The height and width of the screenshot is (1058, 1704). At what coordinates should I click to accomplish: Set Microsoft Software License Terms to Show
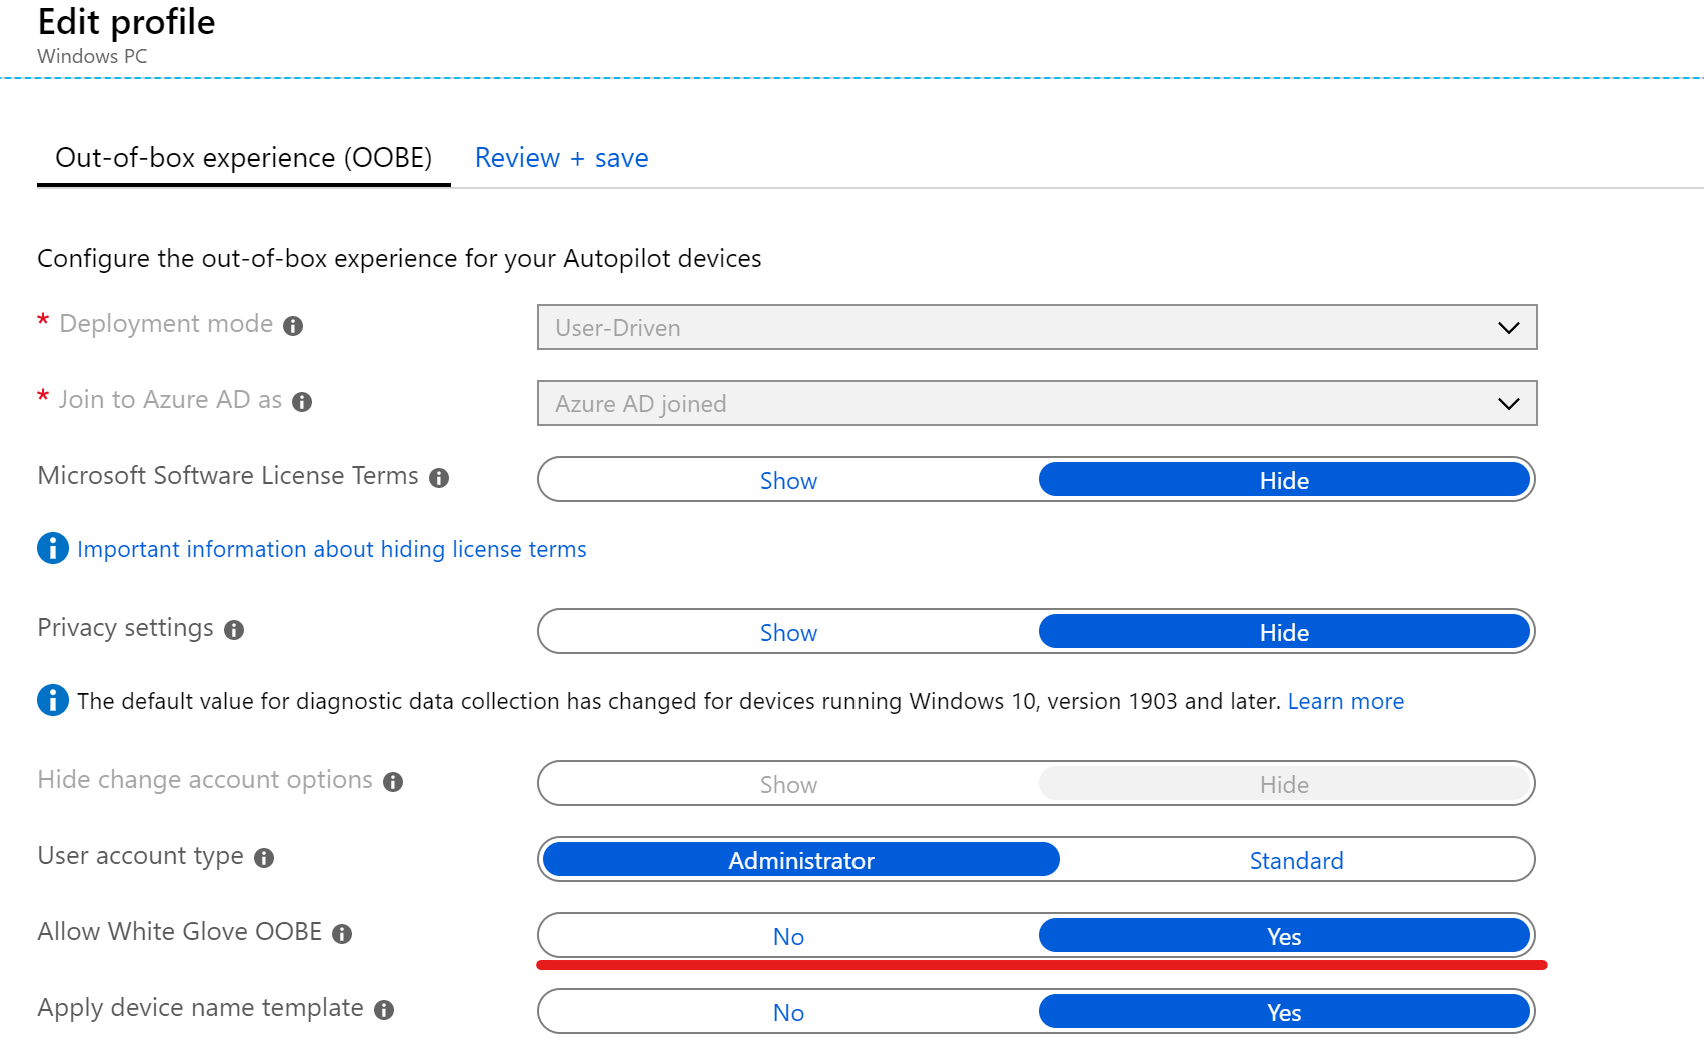pos(788,480)
